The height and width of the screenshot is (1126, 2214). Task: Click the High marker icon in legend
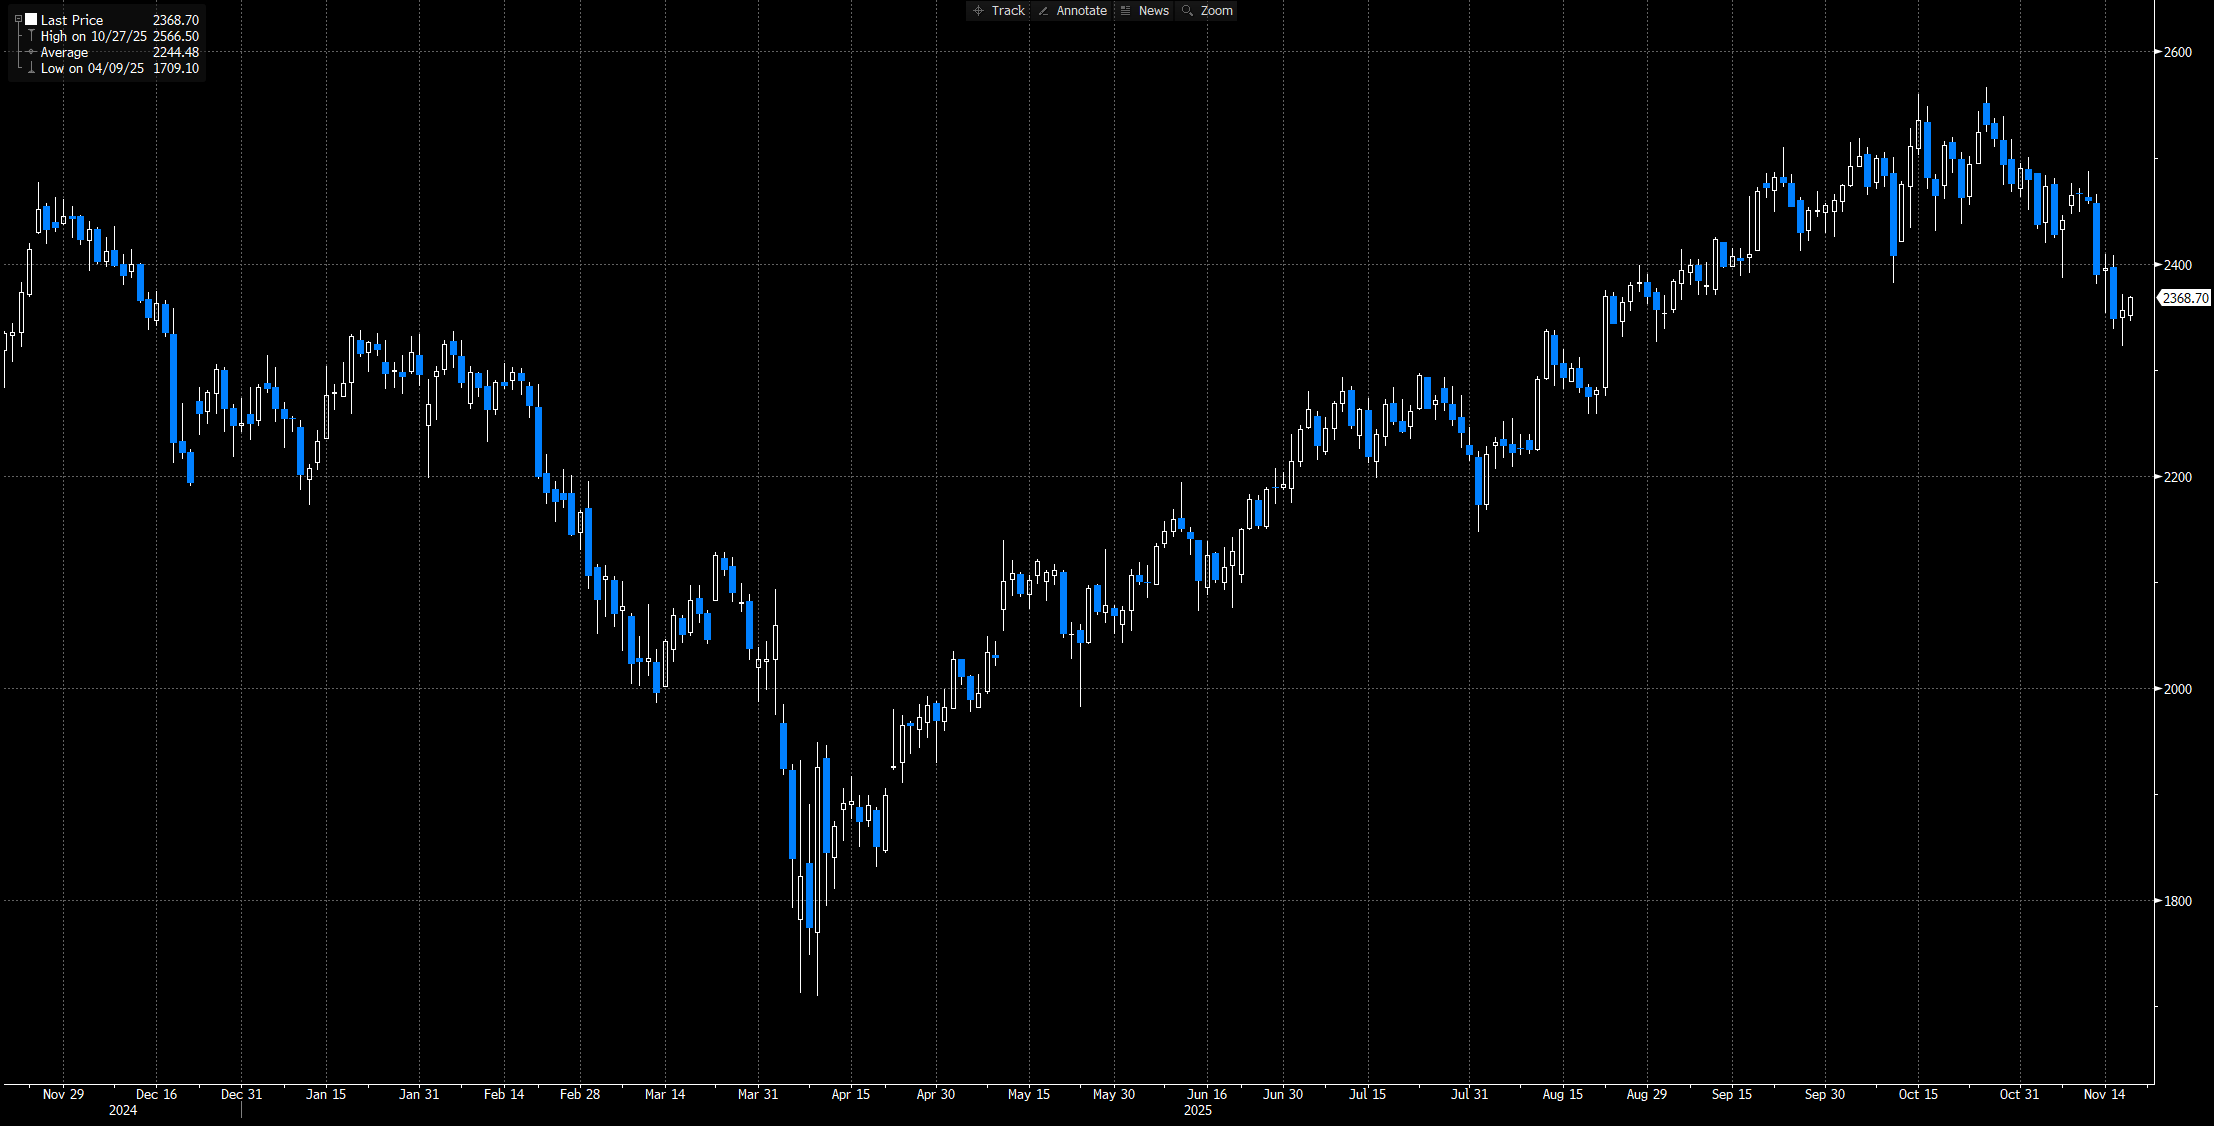pos(32,36)
